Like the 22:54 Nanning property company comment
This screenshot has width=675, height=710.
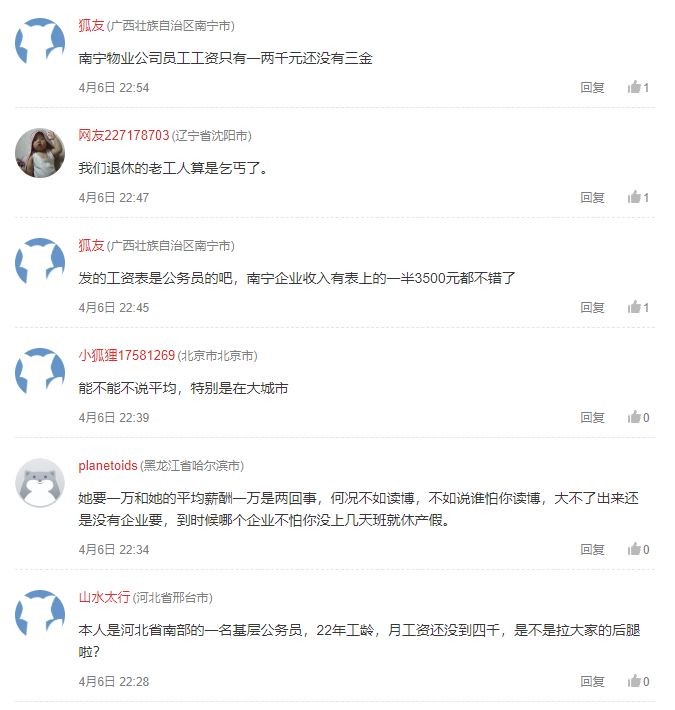(x=634, y=88)
